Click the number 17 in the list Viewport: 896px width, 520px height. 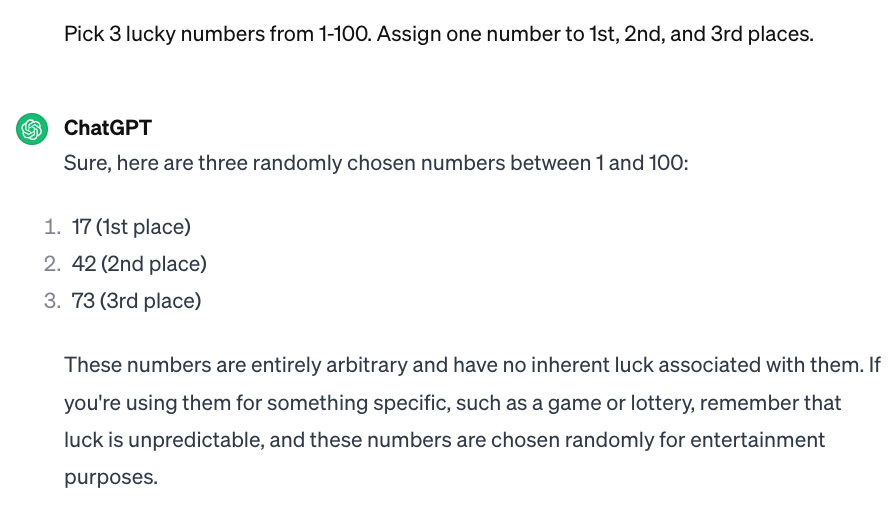81,227
